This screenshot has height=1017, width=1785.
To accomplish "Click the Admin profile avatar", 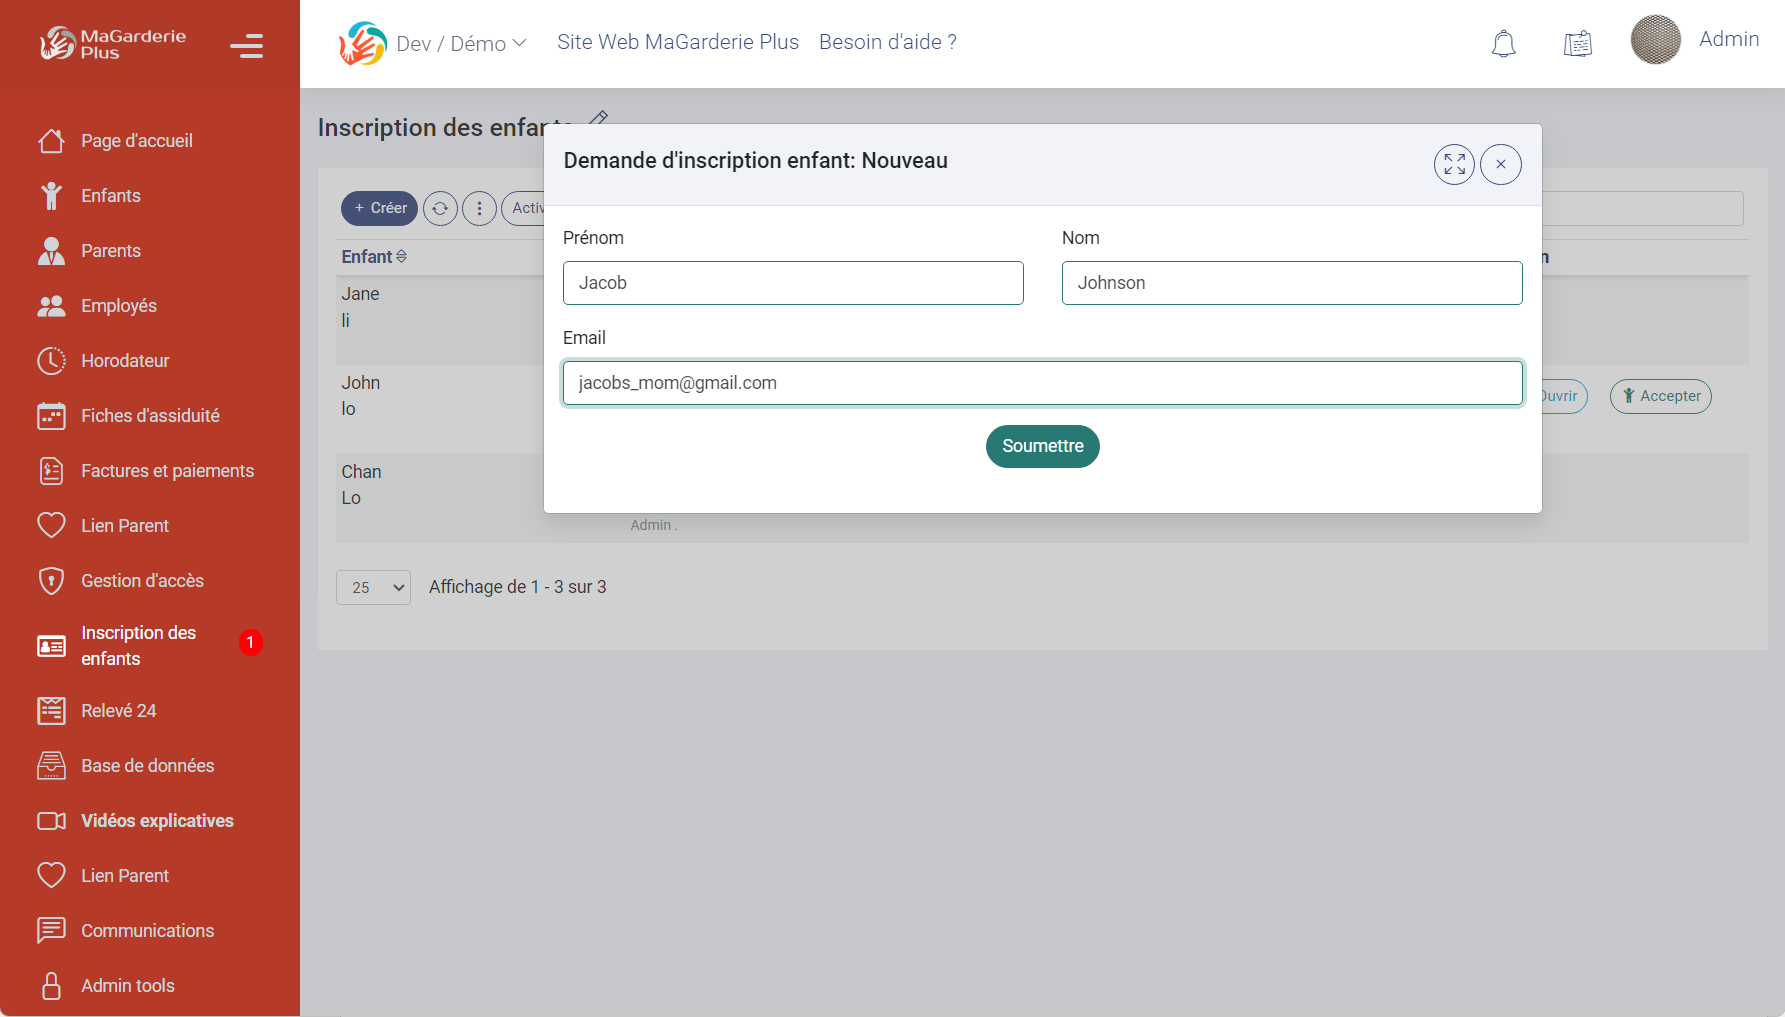I will 1655,40.
